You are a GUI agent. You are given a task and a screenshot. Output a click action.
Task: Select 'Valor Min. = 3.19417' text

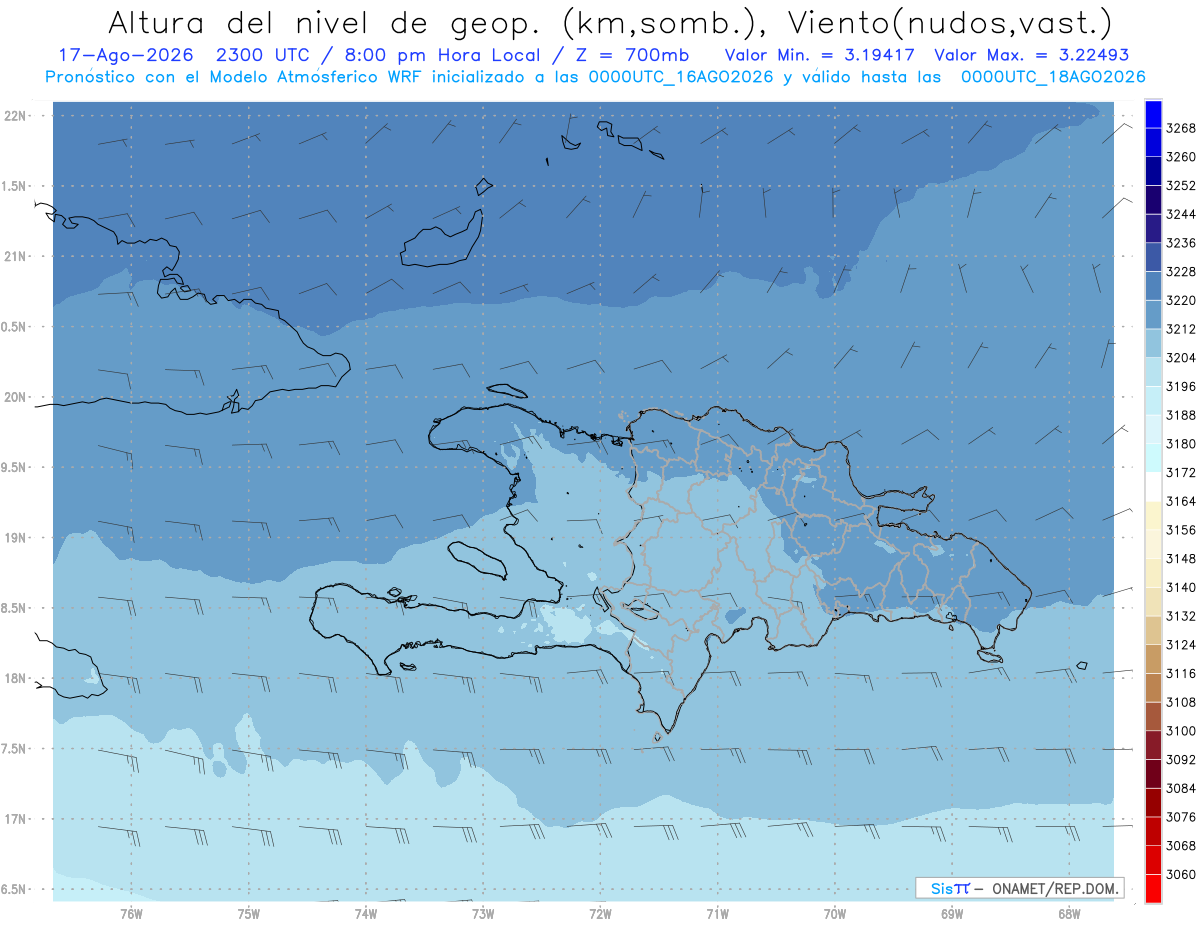tap(821, 55)
